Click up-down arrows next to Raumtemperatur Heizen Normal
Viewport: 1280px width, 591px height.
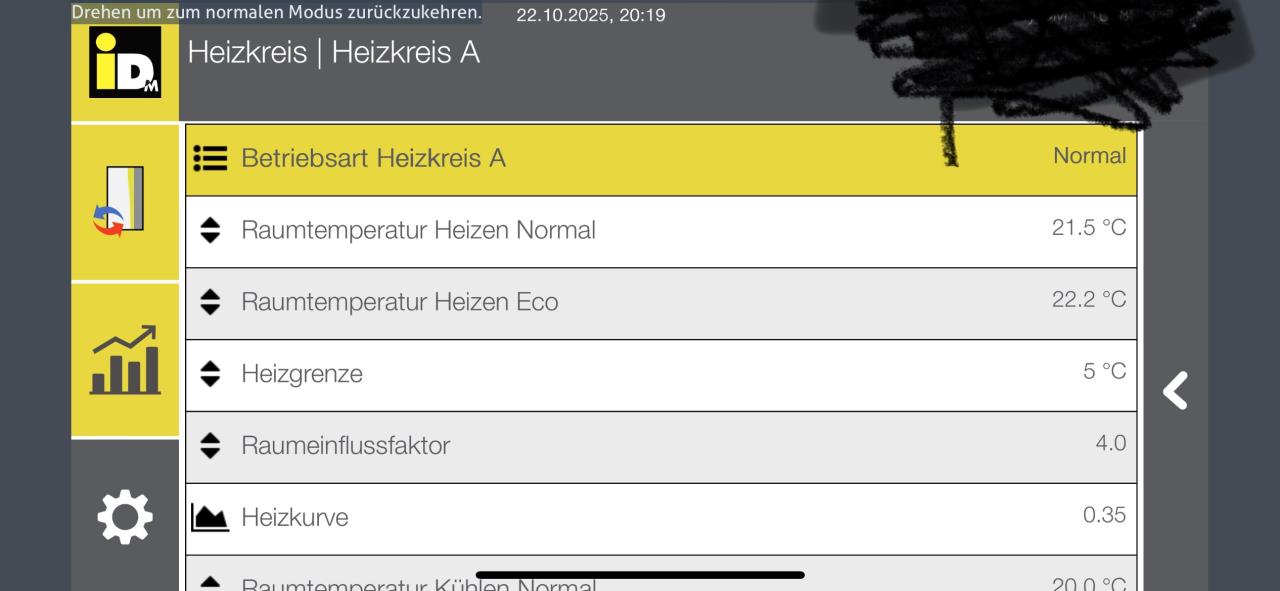click(210, 230)
